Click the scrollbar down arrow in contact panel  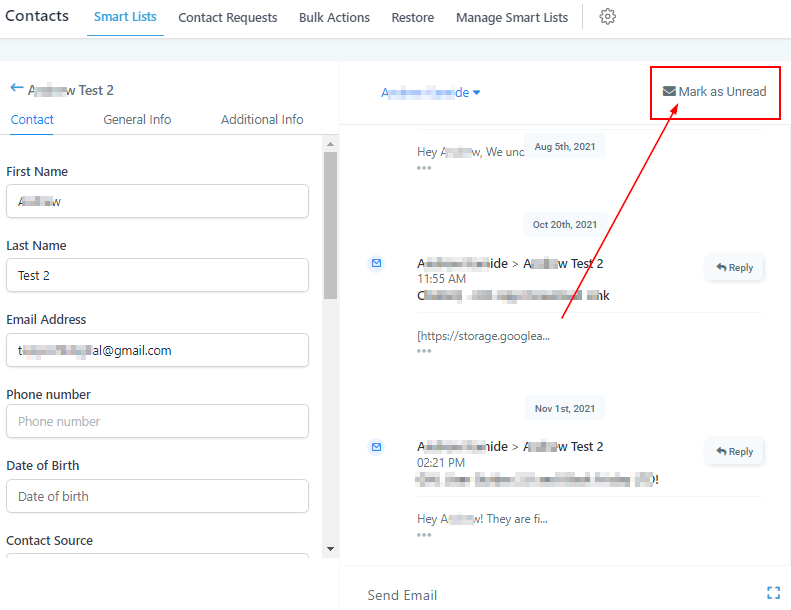coord(330,548)
